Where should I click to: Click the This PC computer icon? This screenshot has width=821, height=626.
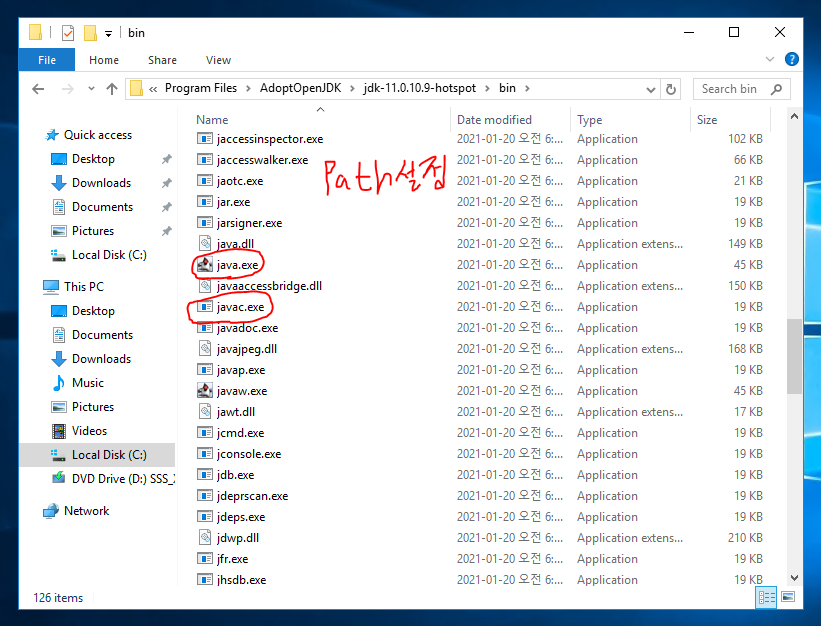(x=51, y=287)
